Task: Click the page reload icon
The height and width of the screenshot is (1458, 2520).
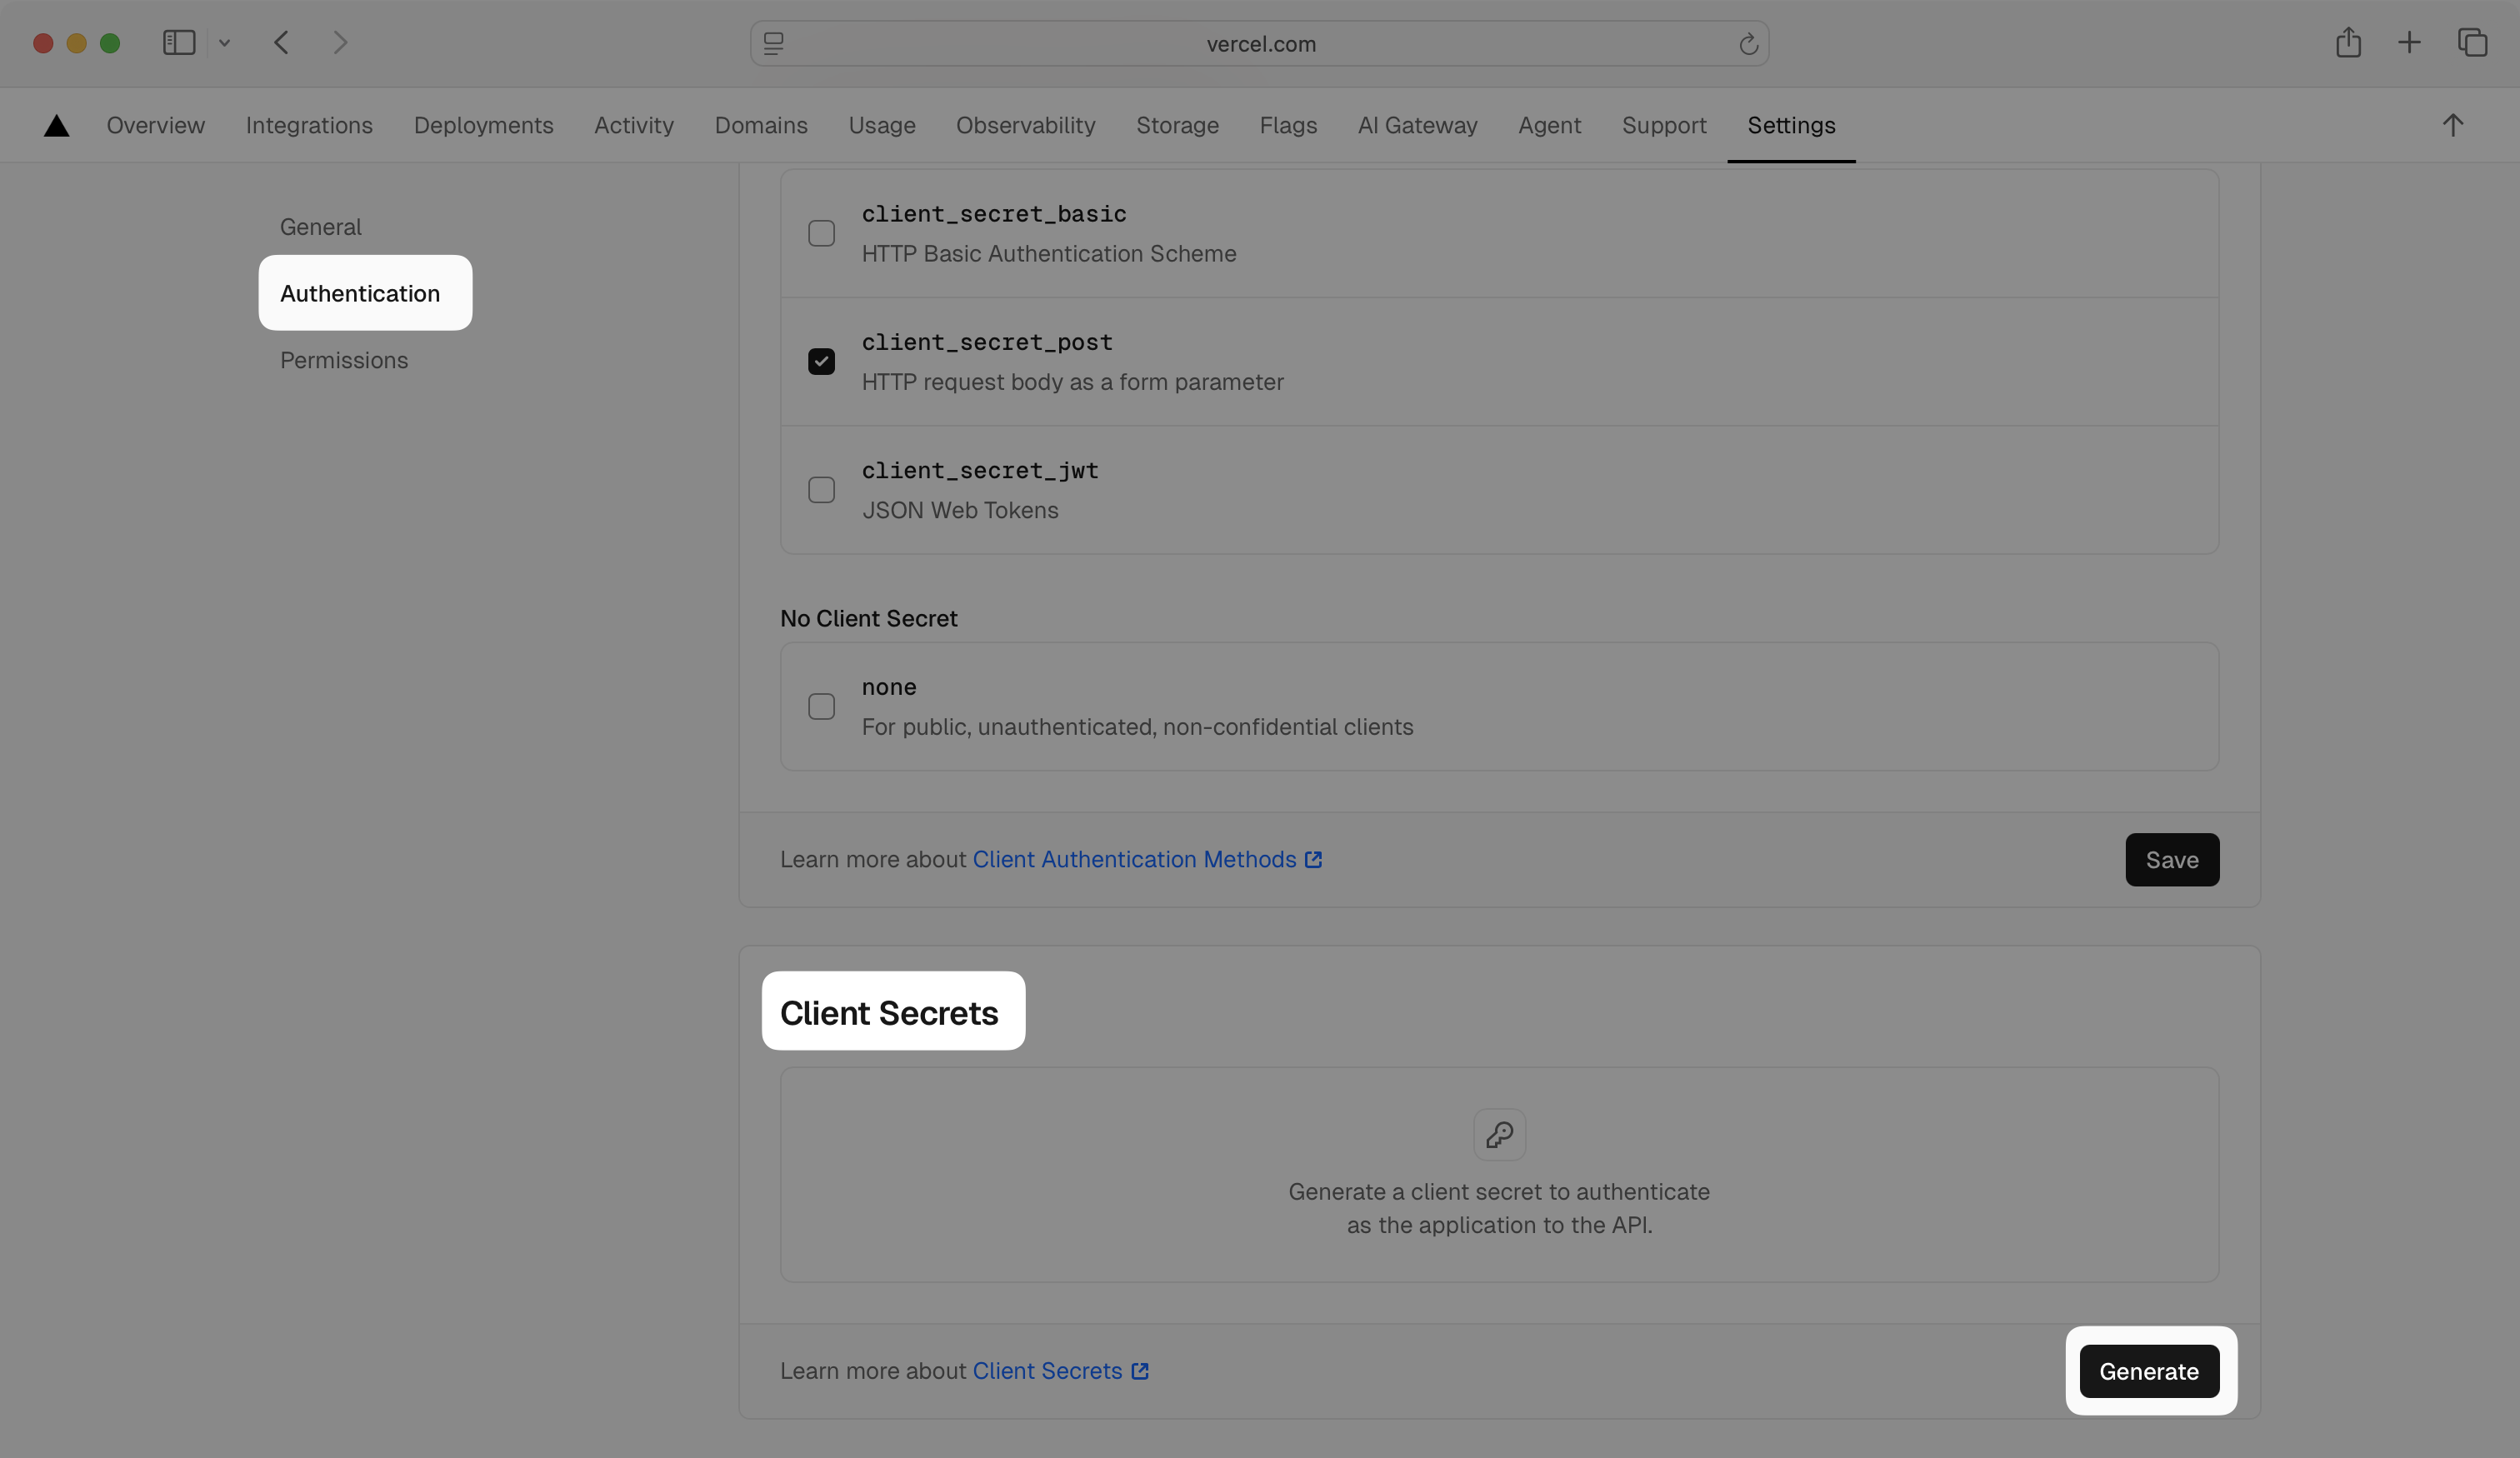Action: click(1747, 44)
